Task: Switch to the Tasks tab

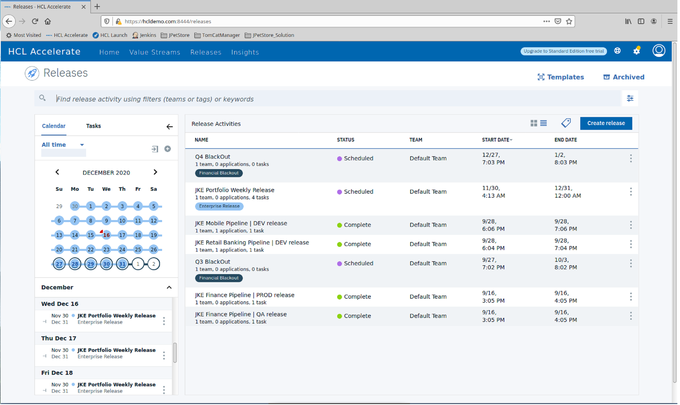Action: coord(93,126)
